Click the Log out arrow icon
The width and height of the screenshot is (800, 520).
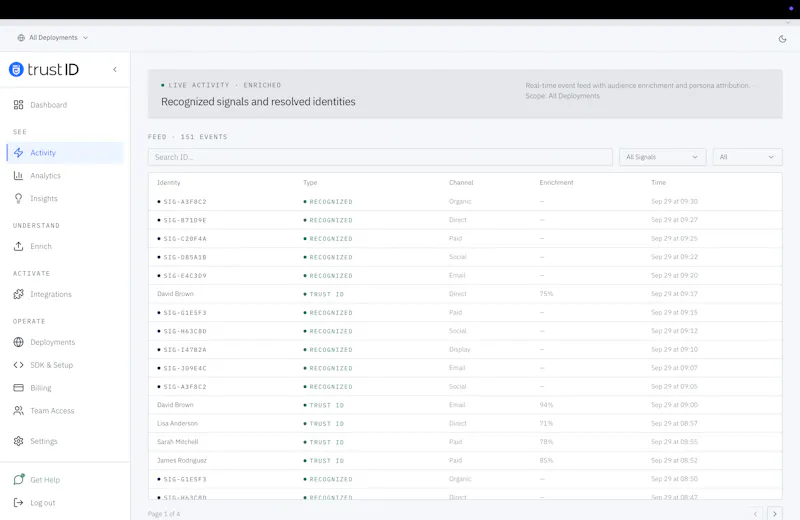(18, 503)
